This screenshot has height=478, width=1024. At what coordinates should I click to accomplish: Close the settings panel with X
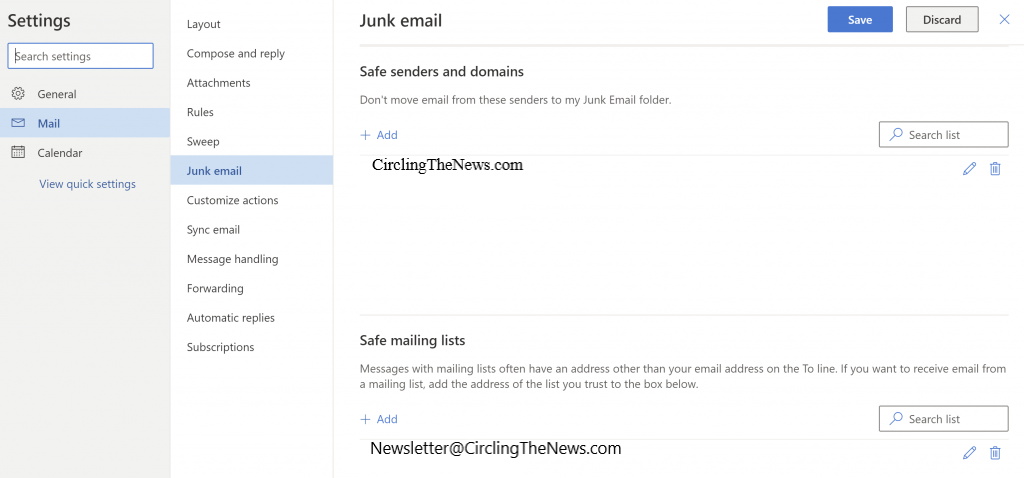pyautogui.click(x=1004, y=20)
